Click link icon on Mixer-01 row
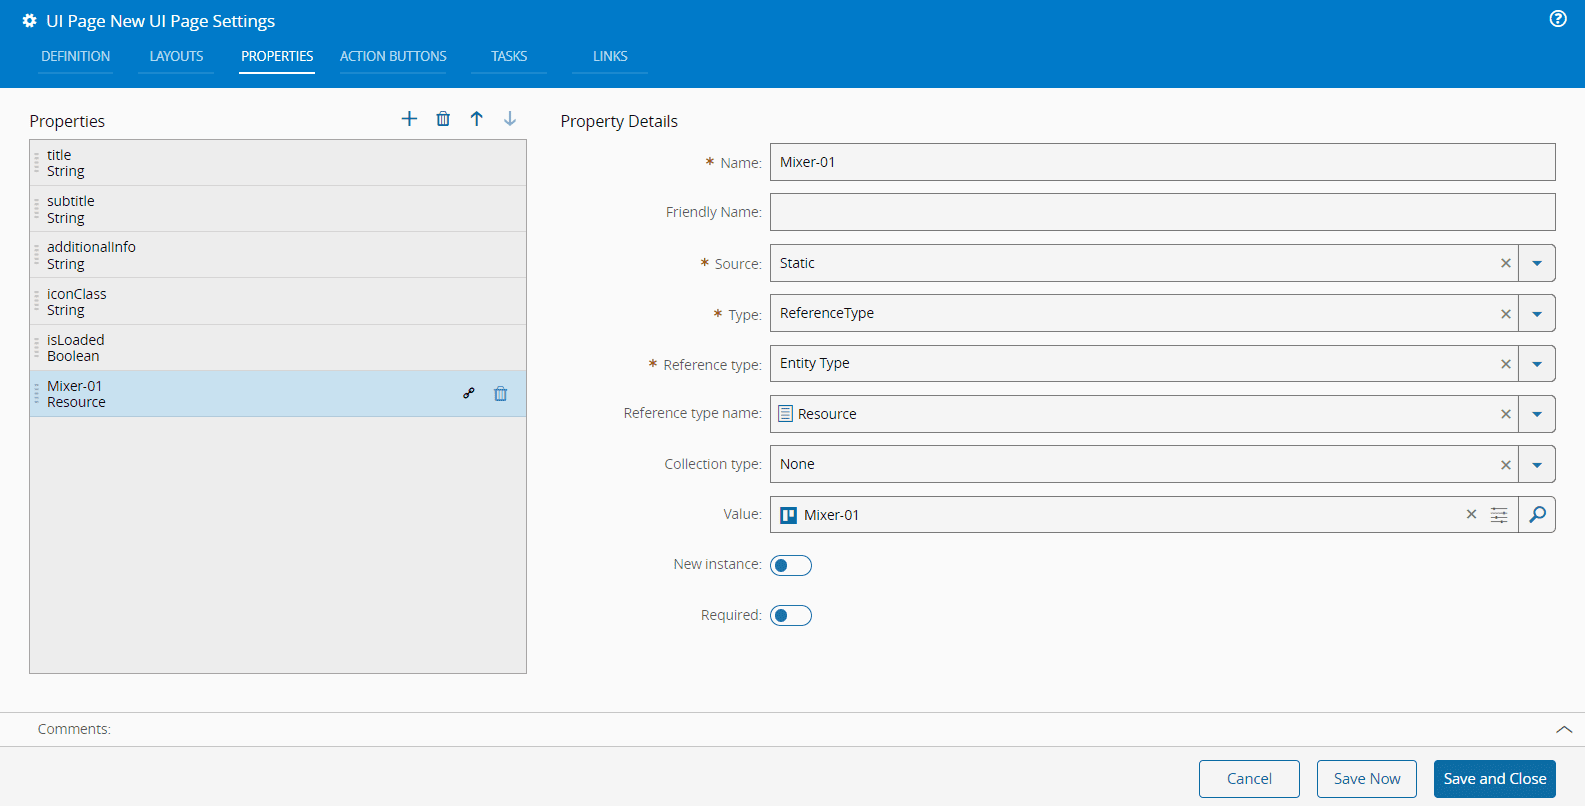Image resolution: width=1585 pixels, height=806 pixels. [x=469, y=394]
